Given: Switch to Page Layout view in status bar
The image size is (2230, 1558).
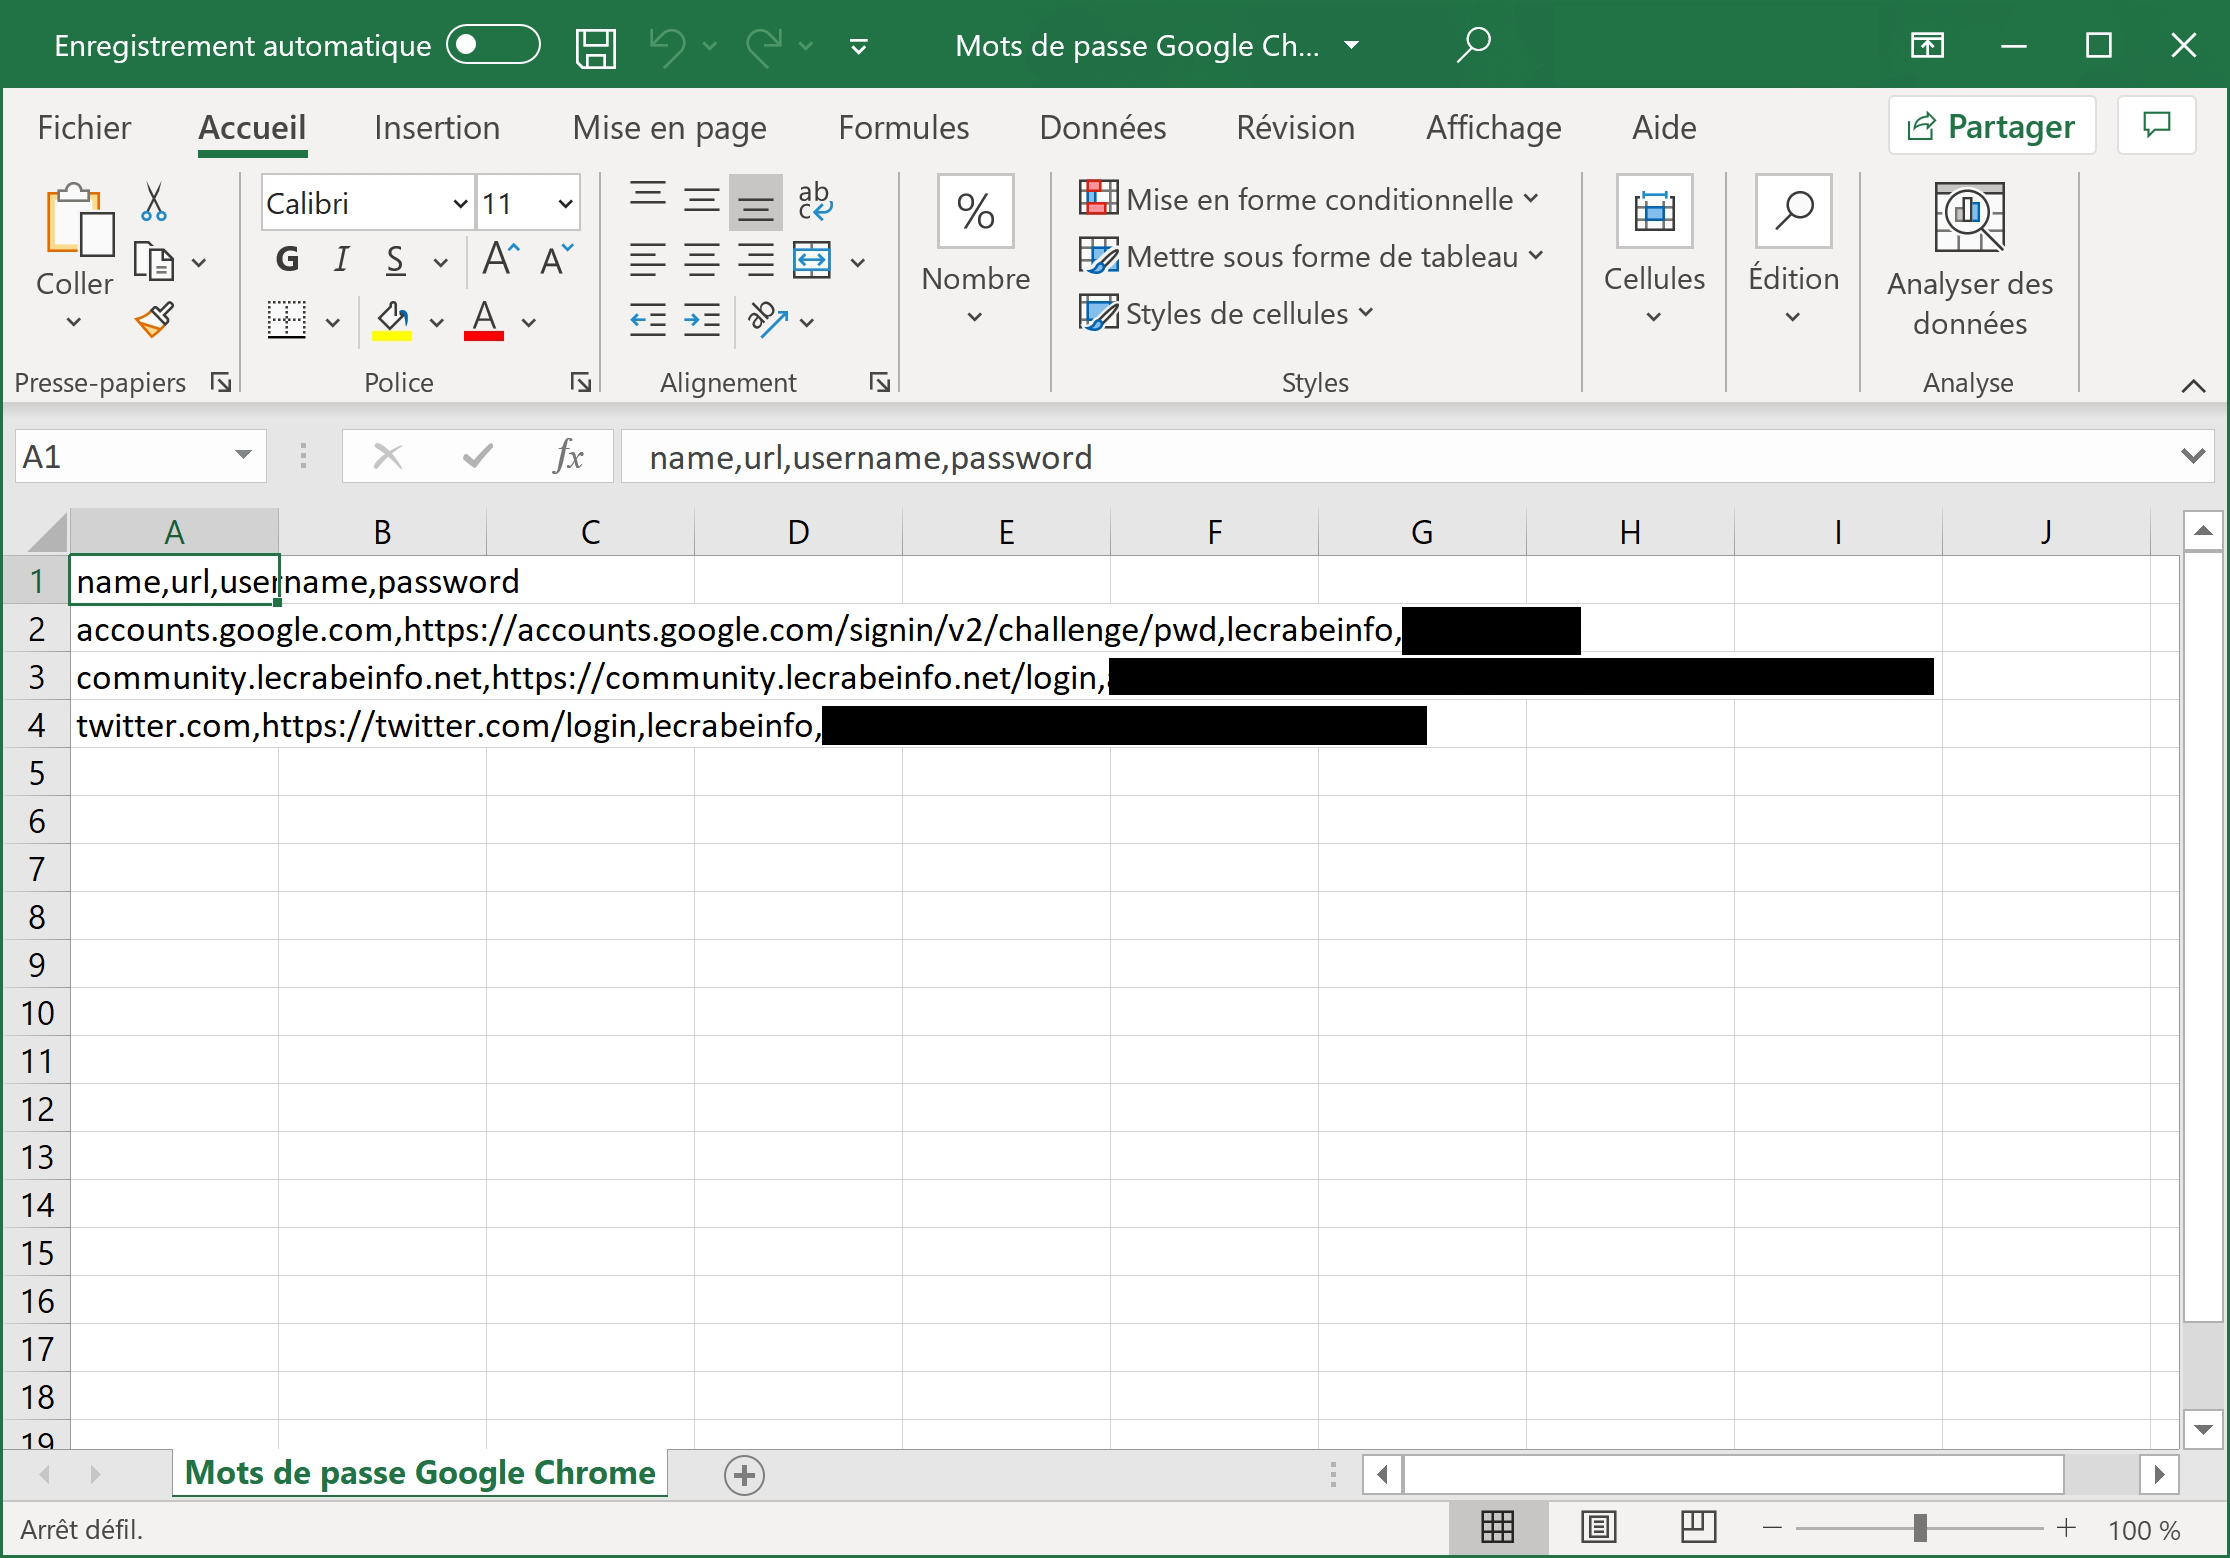Looking at the screenshot, I should [x=1598, y=1527].
